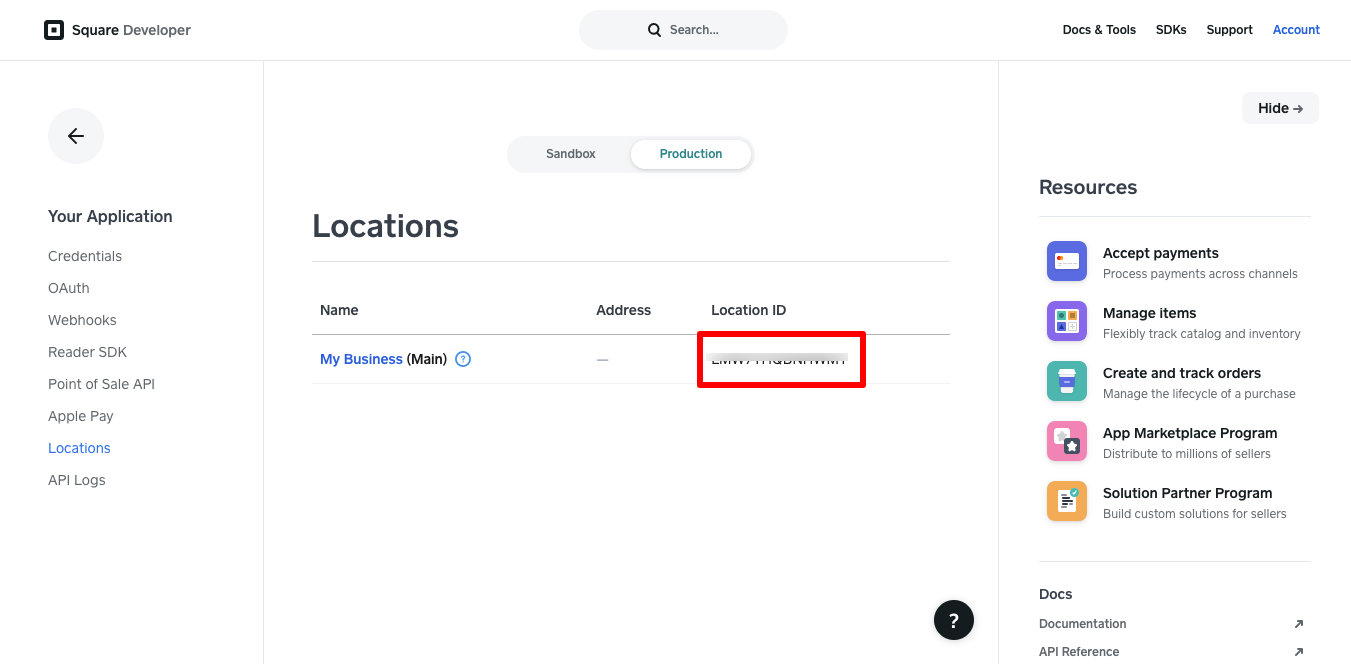Screen dimensions: 1351x664
Task: Click the info icon beside My Business
Action: 463,359
